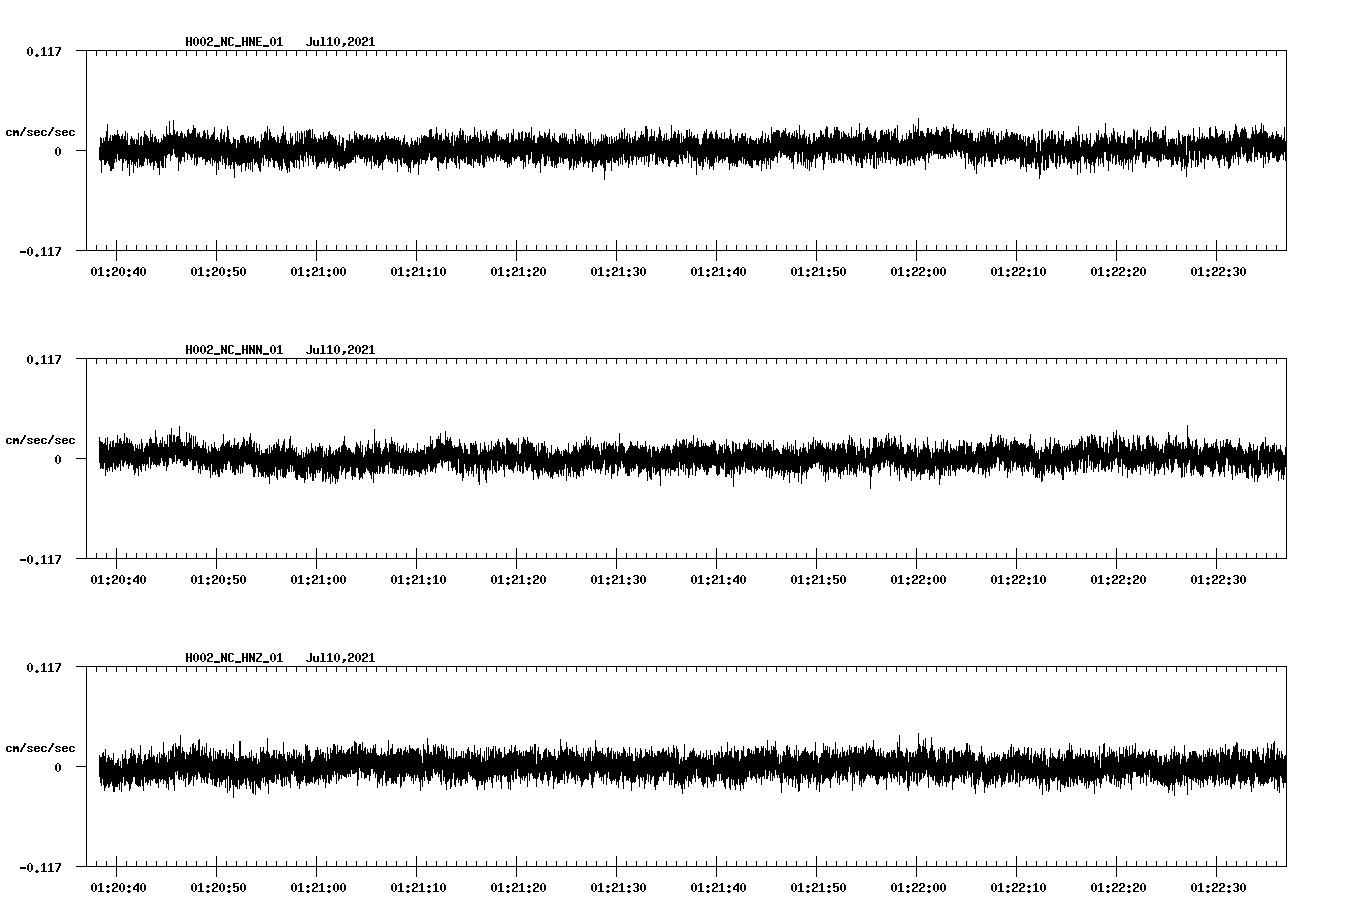Click the cm/sec/sec unit label of the HNN plot

tap(40, 441)
